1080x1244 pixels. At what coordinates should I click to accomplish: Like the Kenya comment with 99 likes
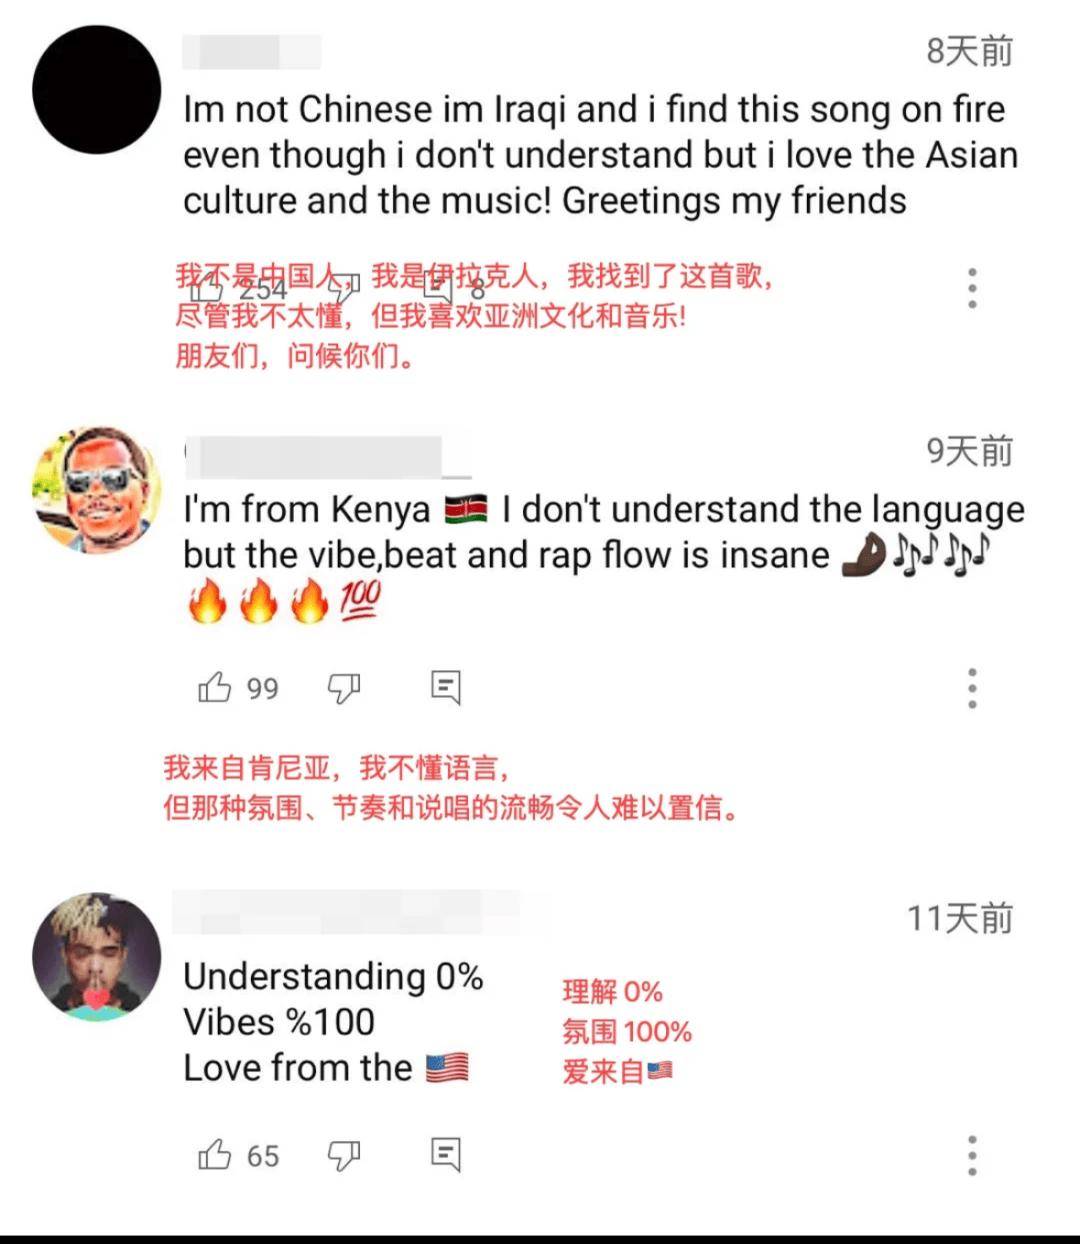(x=214, y=687)
